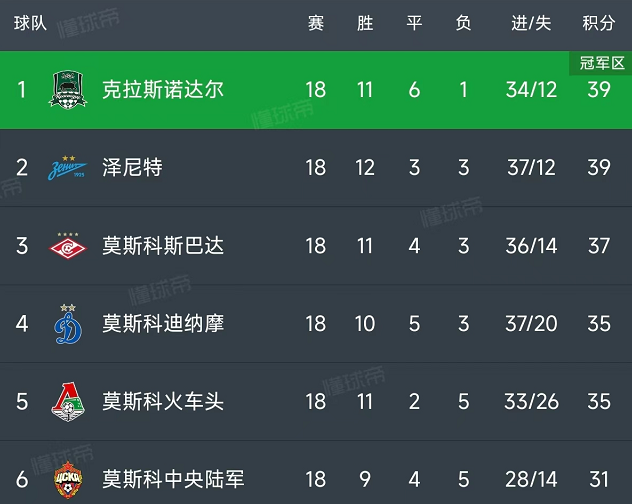The width and height of the screenshot is (632, 504).
Task: Click rank number 4 of Dynamo row
Action: click(22, 324)
